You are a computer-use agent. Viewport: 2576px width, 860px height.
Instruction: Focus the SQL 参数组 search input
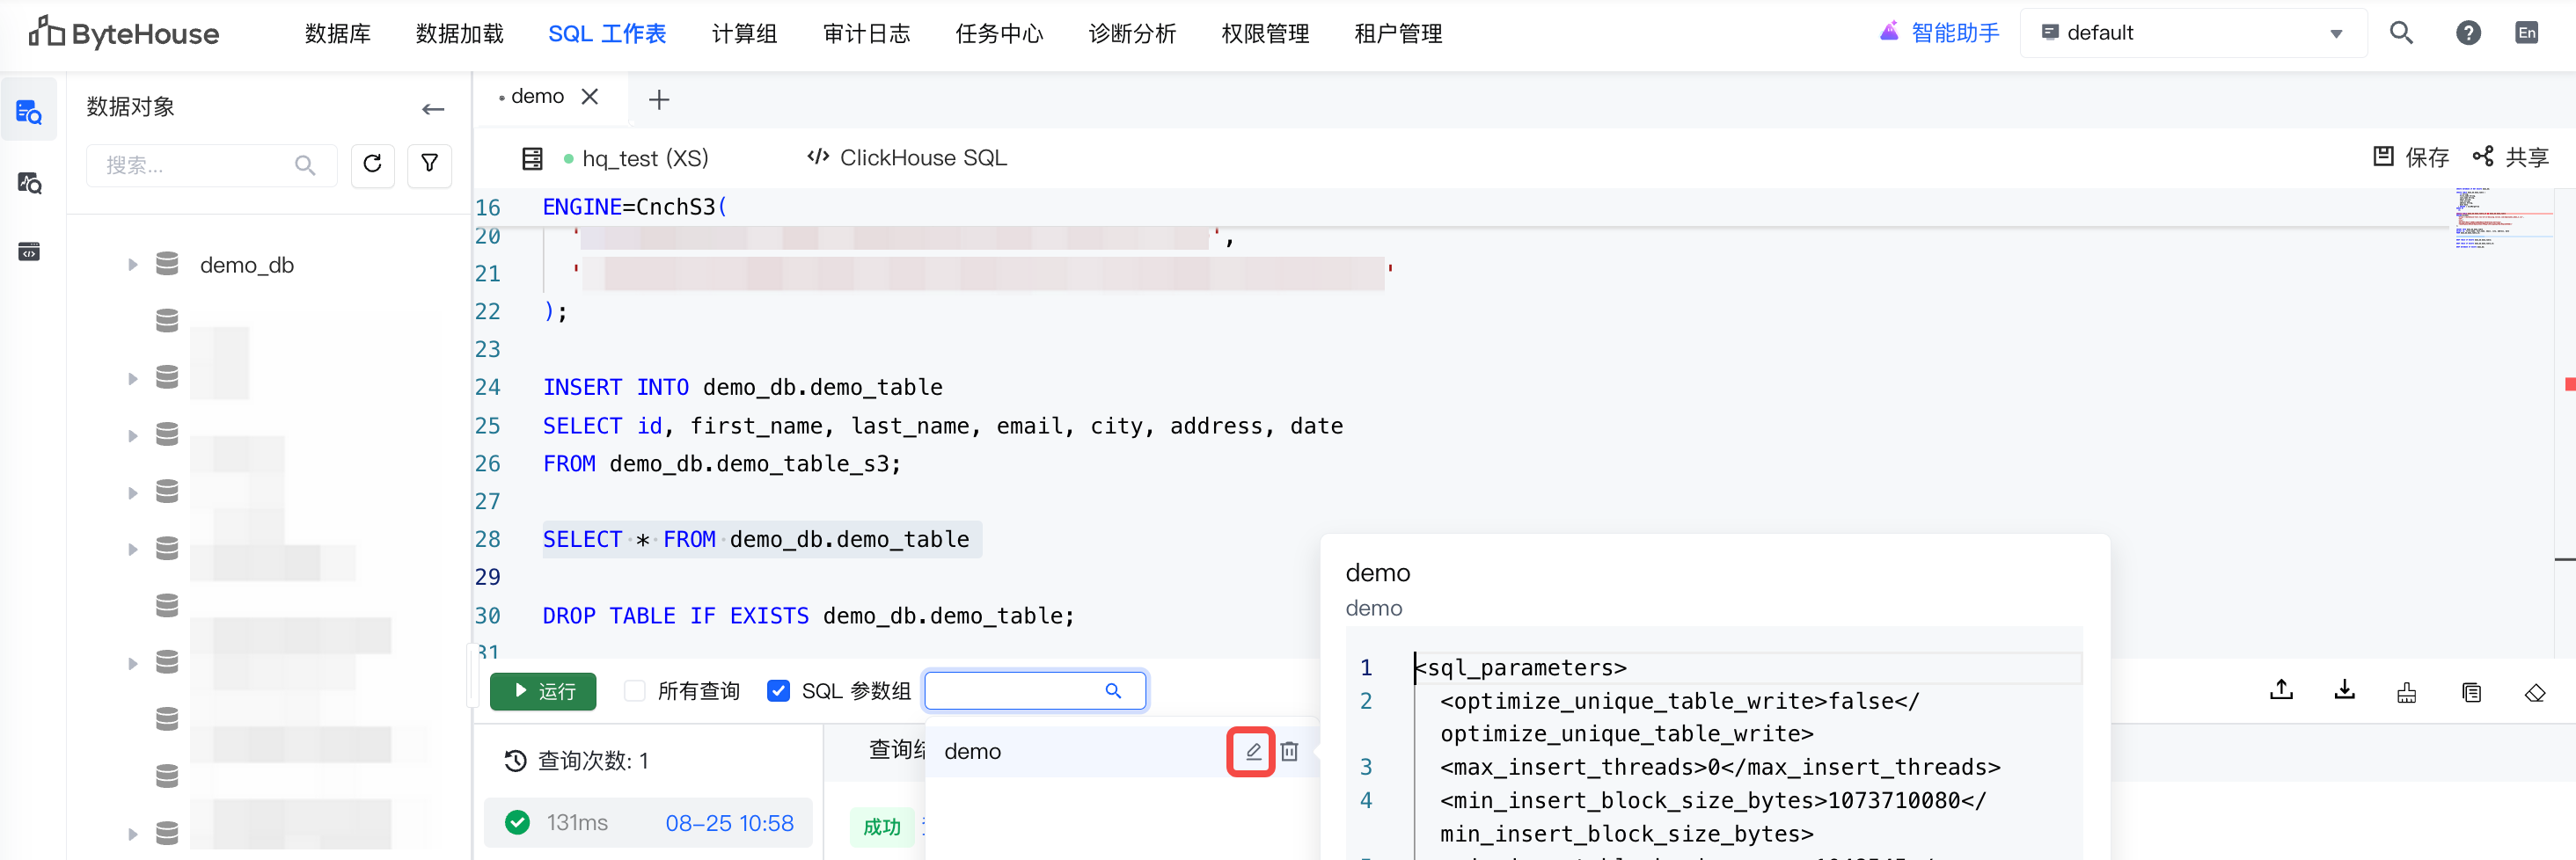[1035, 690]
